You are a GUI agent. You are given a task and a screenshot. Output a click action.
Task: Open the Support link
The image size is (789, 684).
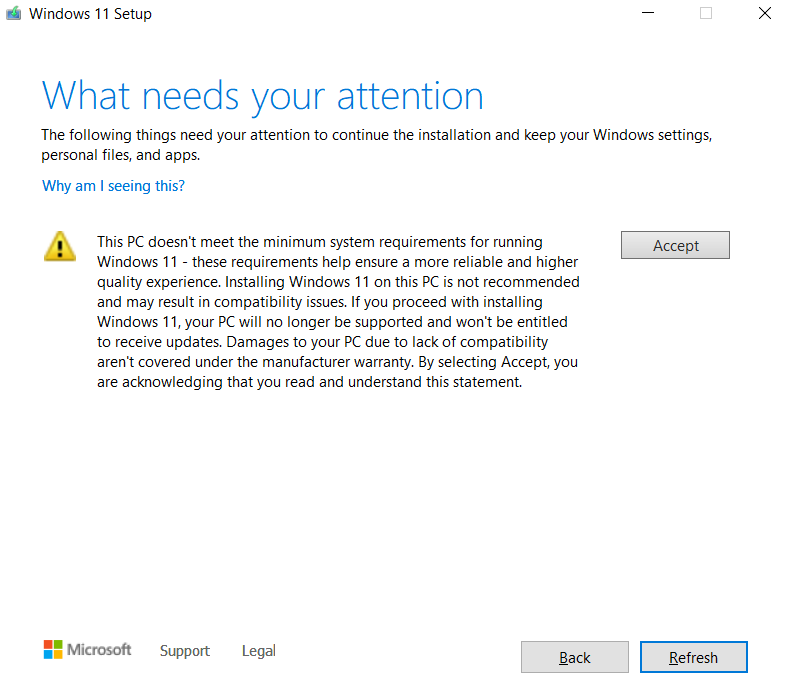(185, 651)
